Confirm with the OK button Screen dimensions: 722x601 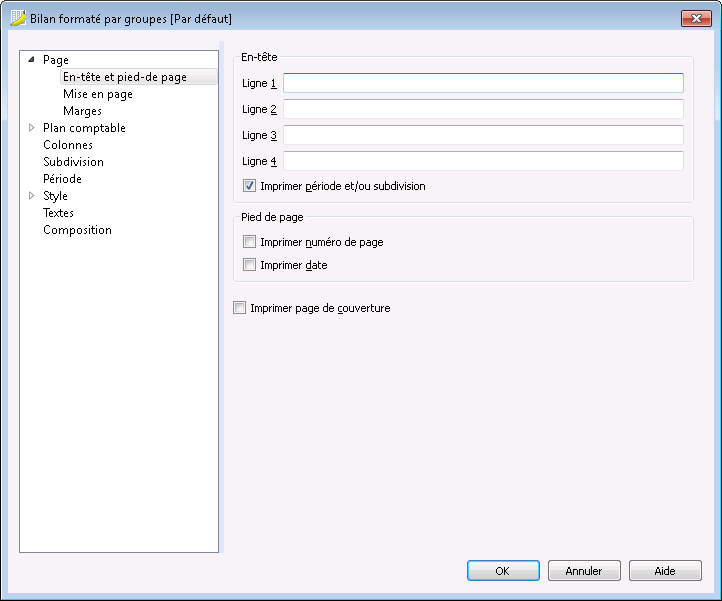coord(503,571)
